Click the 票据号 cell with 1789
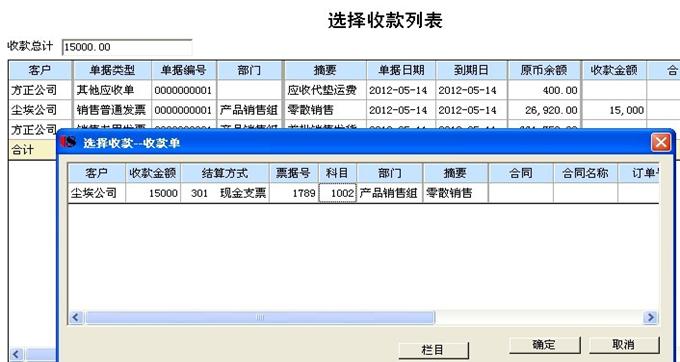This screenshot has height=362, width=680. [294, 193]
